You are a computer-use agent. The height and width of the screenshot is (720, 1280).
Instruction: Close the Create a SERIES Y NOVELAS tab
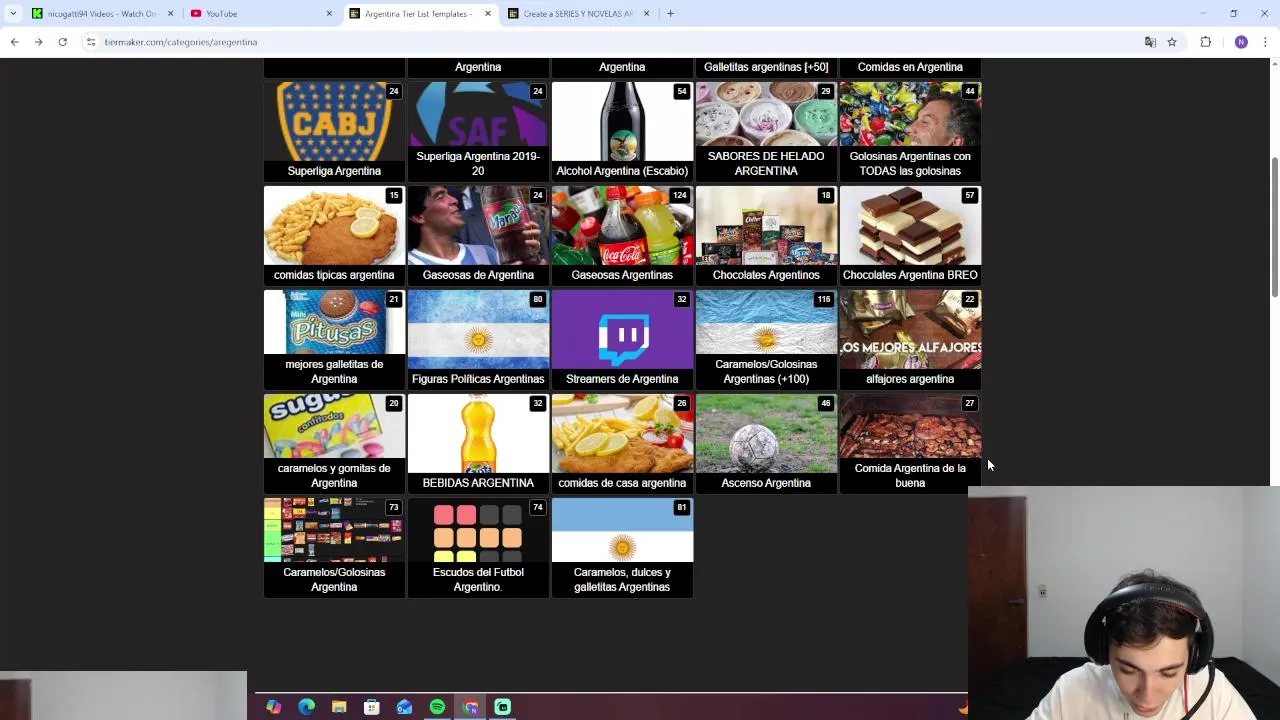[x=646, y=13]
